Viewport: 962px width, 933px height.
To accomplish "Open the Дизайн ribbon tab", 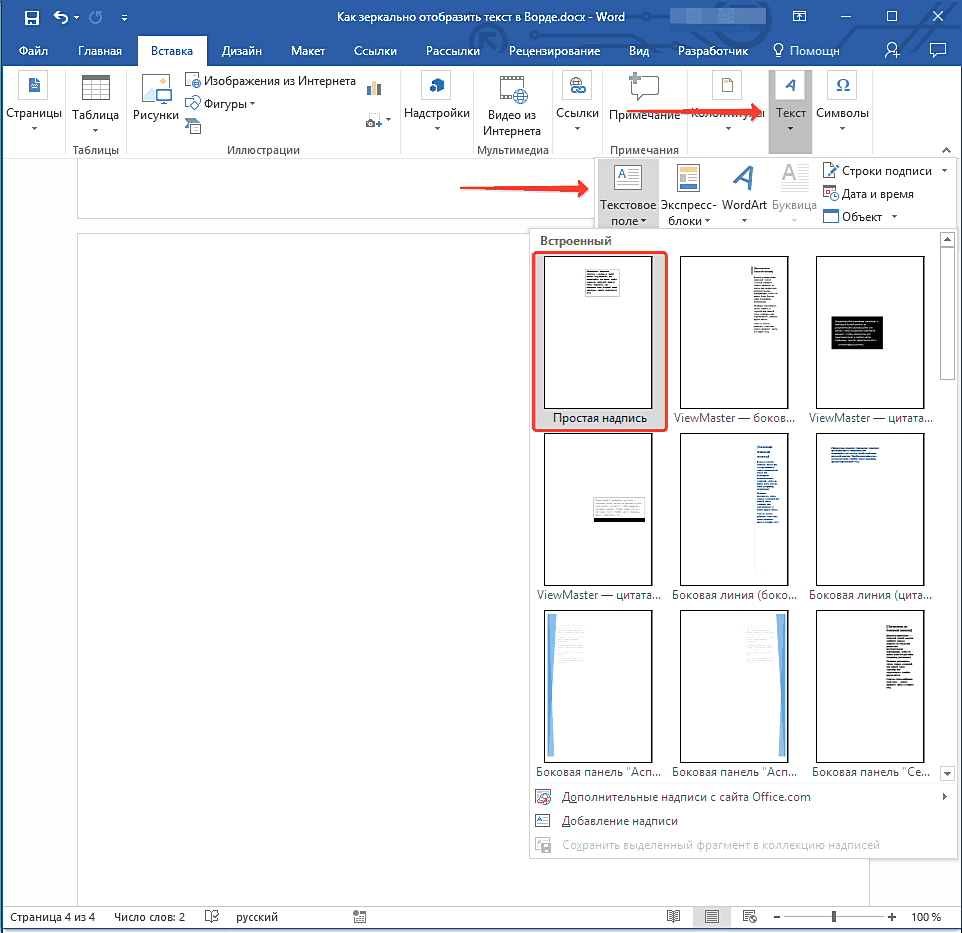I will pyautogui.click(x=243, y=51).
